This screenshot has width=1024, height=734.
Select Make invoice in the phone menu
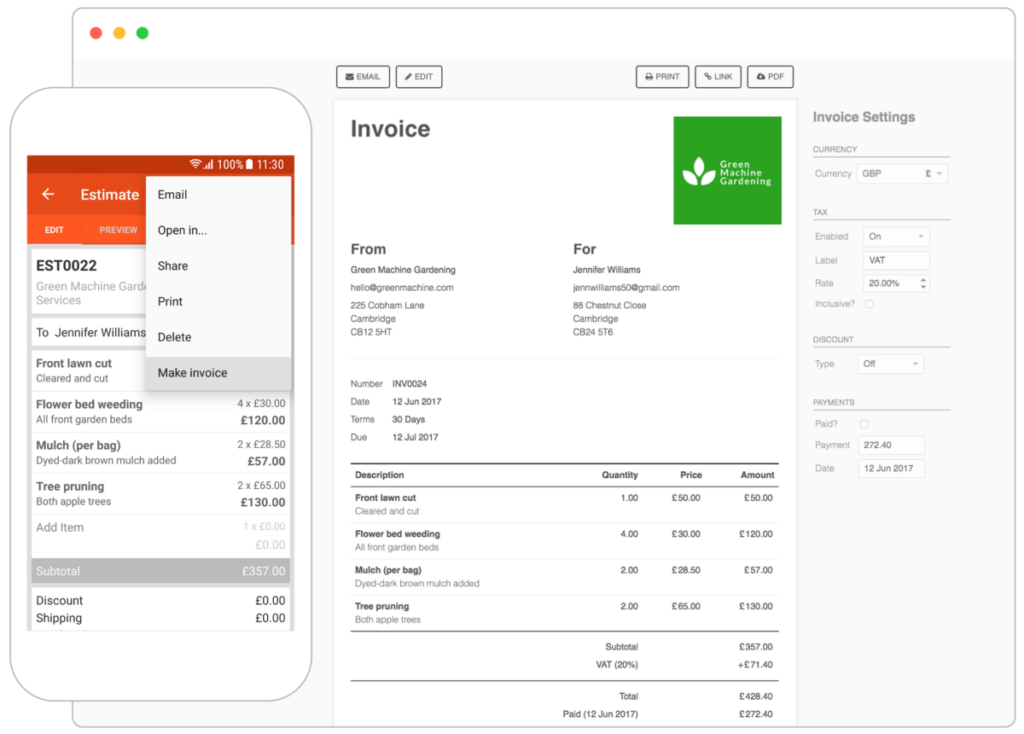pos(218,373)
